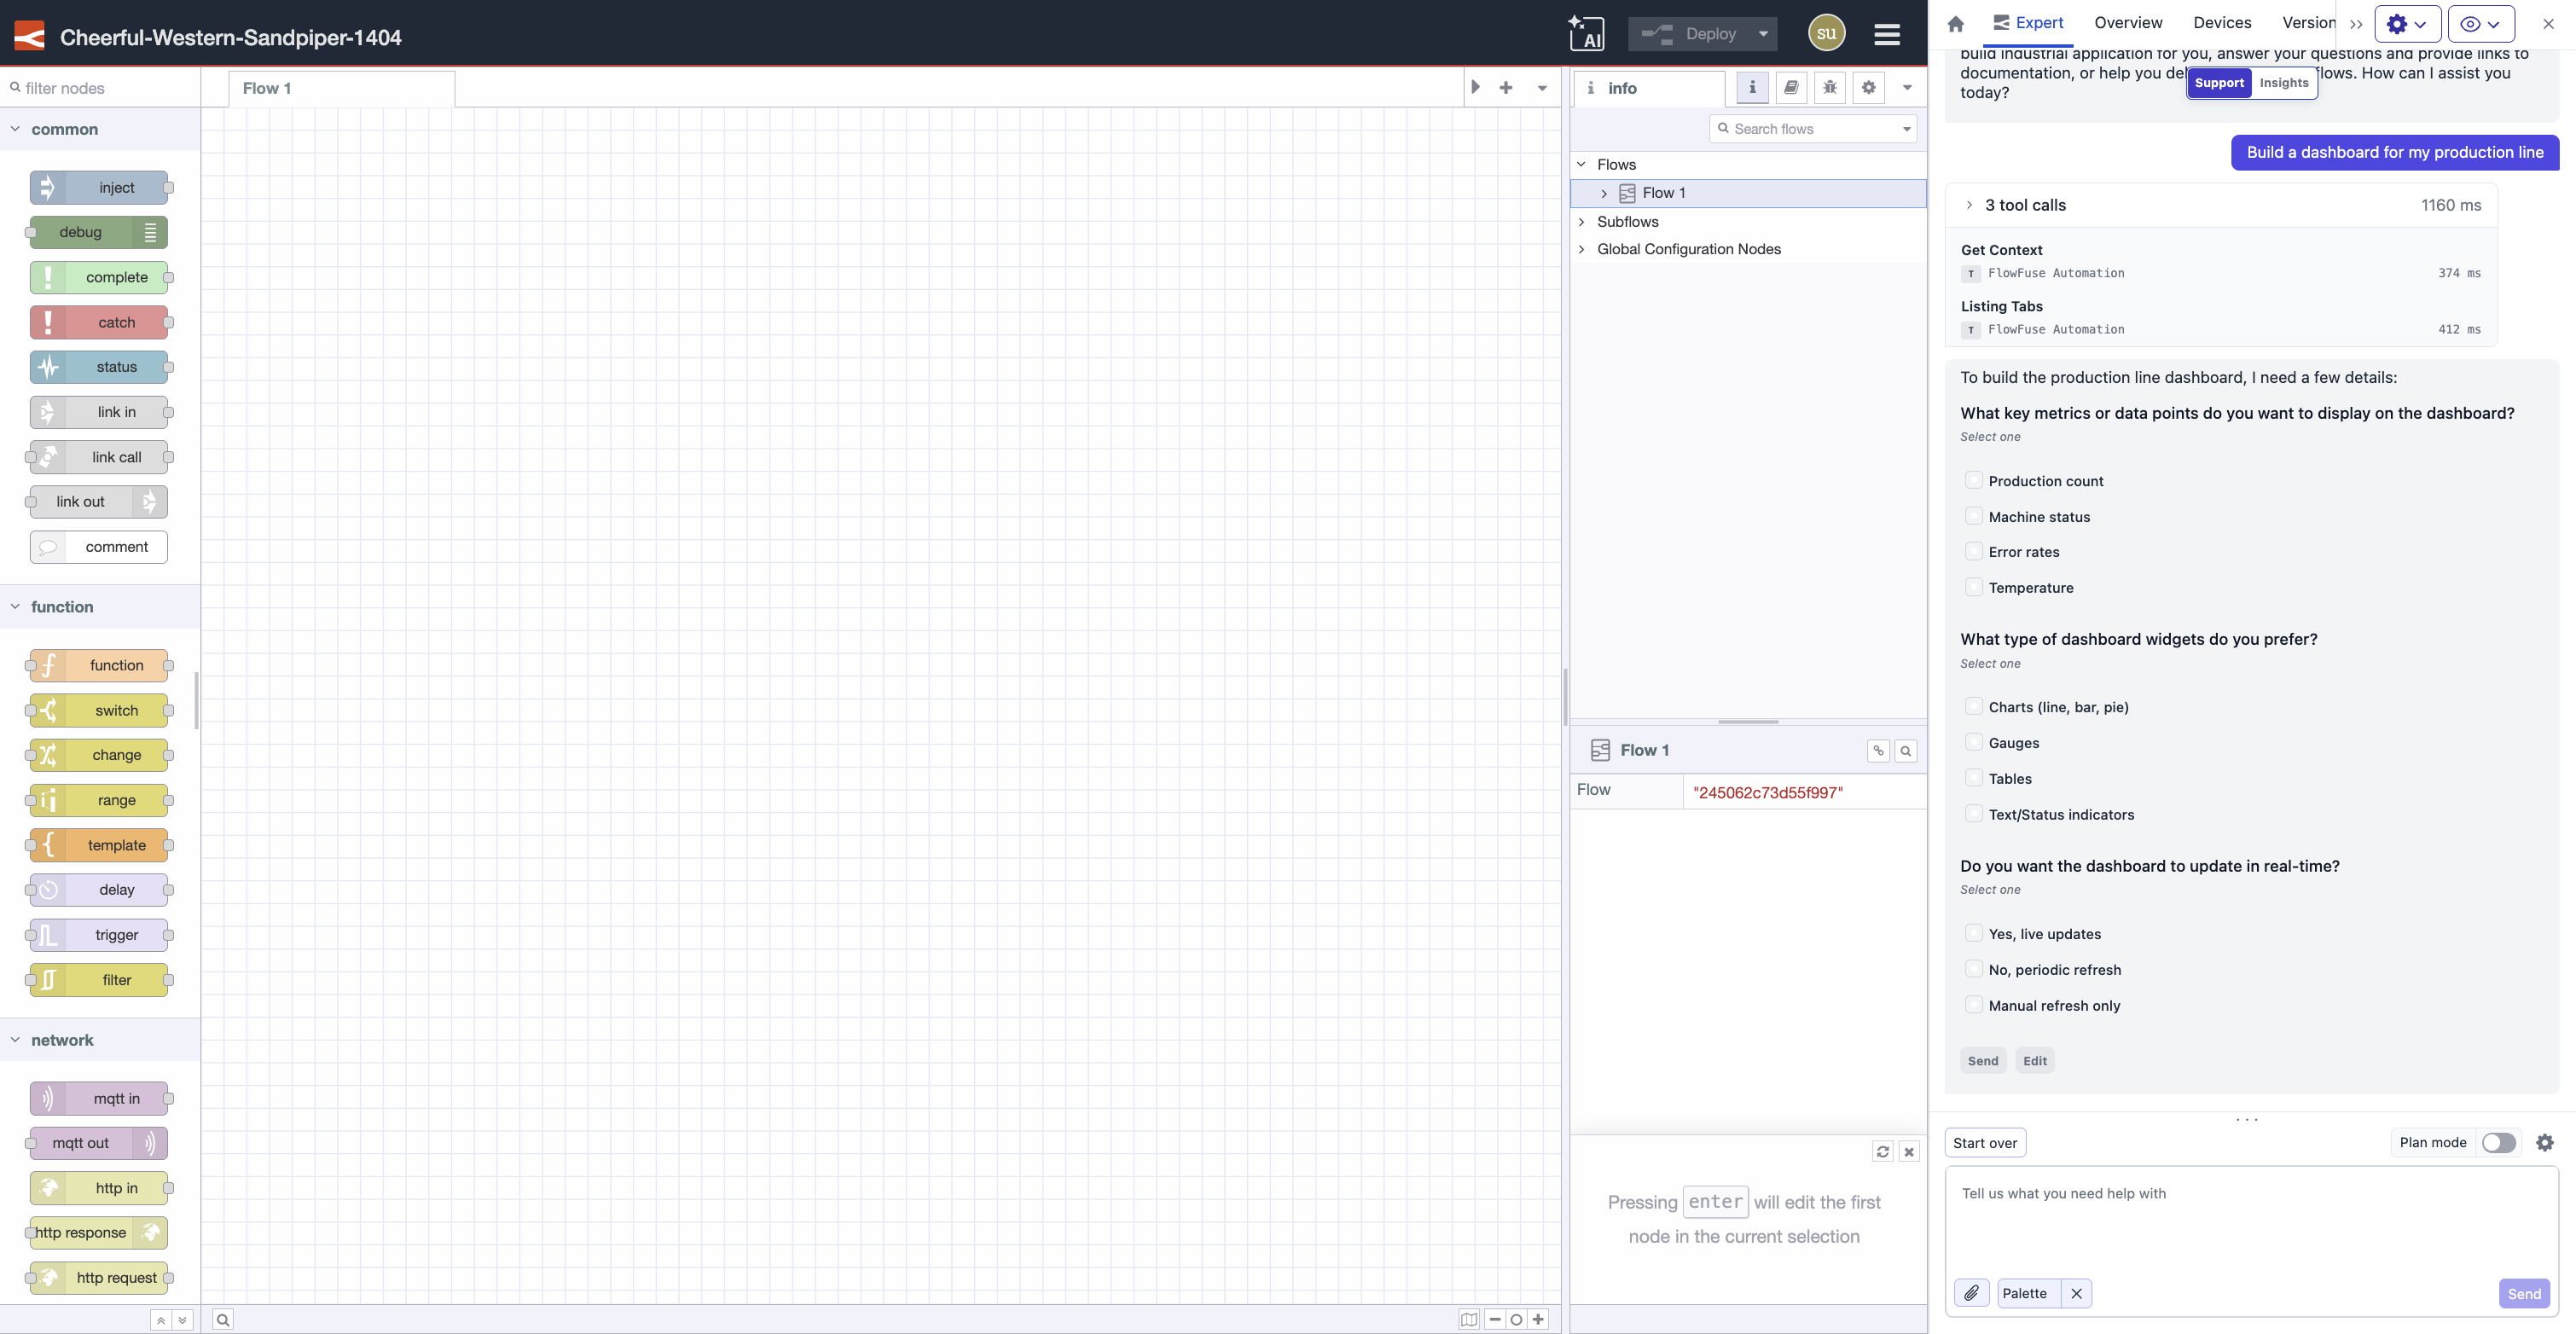
Task: Open the configuration nodes gear icon
Action: (1868, 88)
